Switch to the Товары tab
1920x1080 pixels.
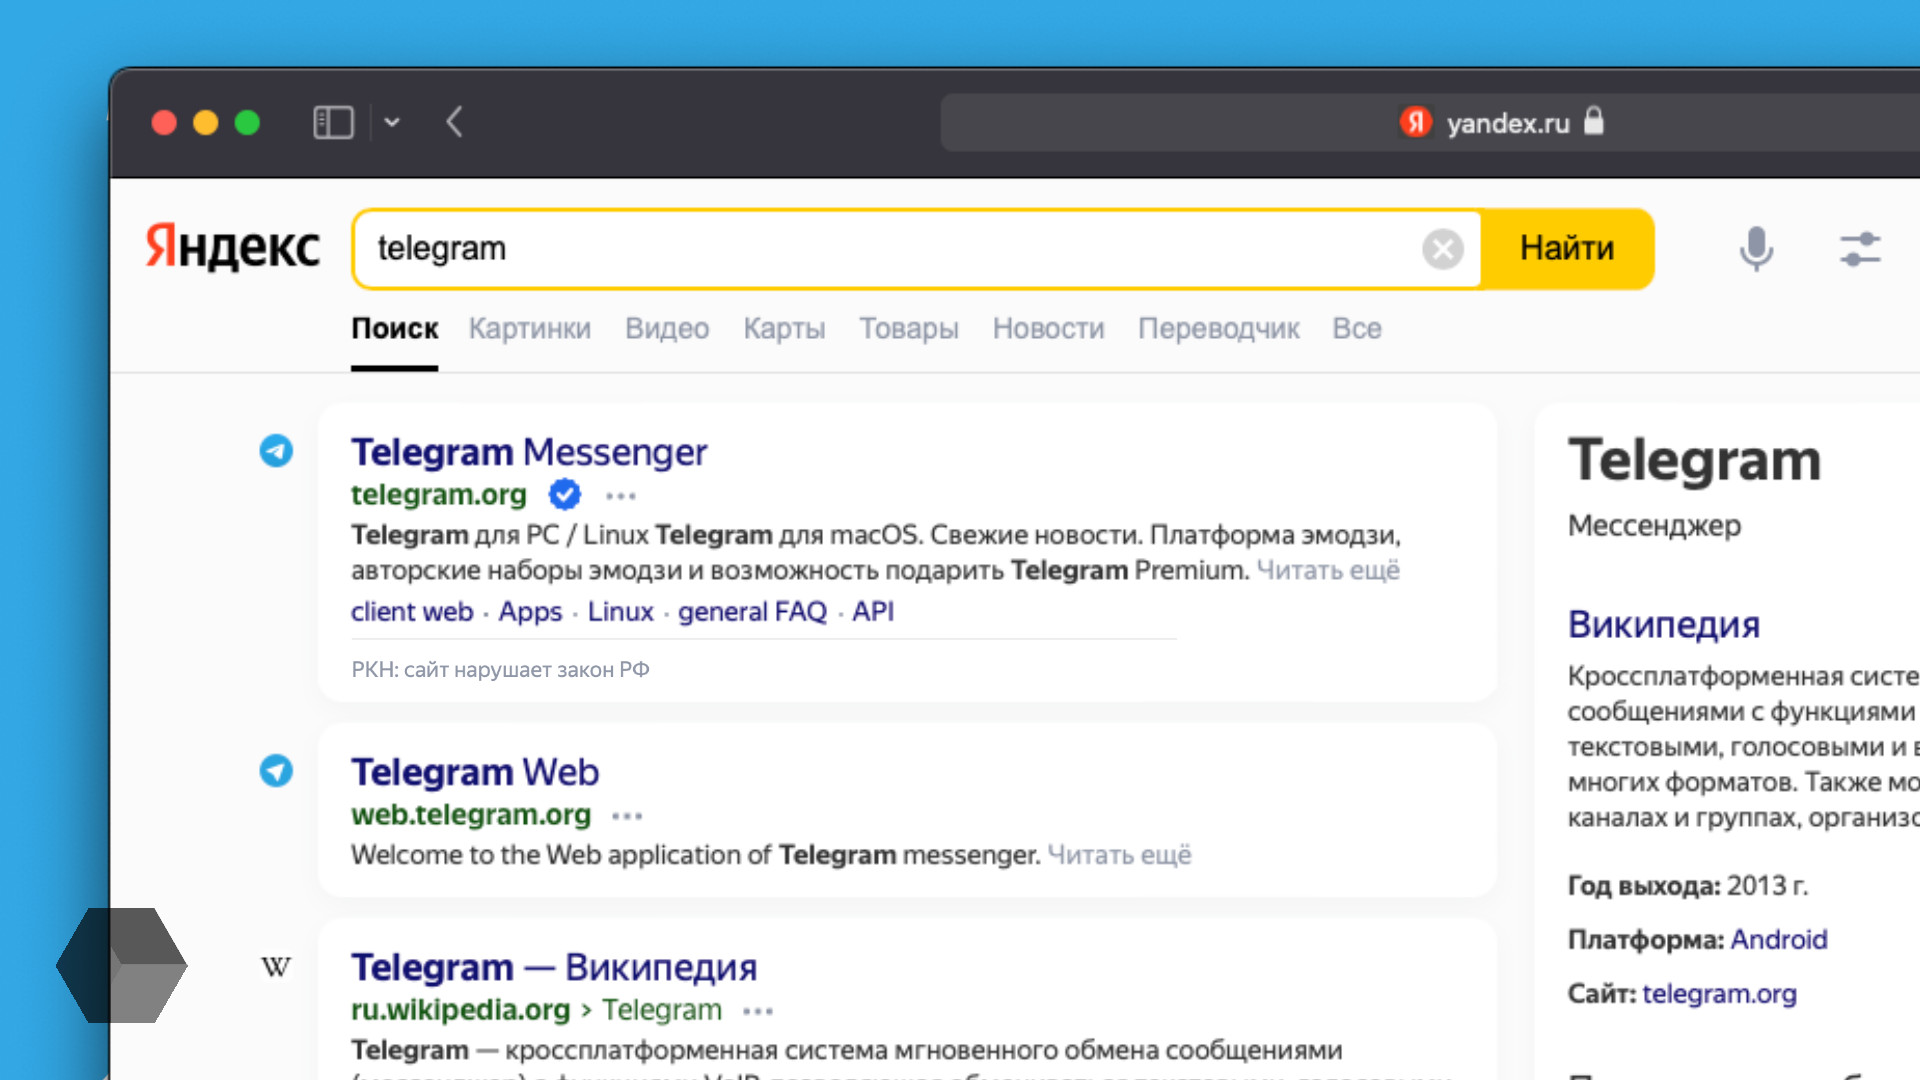909,328
